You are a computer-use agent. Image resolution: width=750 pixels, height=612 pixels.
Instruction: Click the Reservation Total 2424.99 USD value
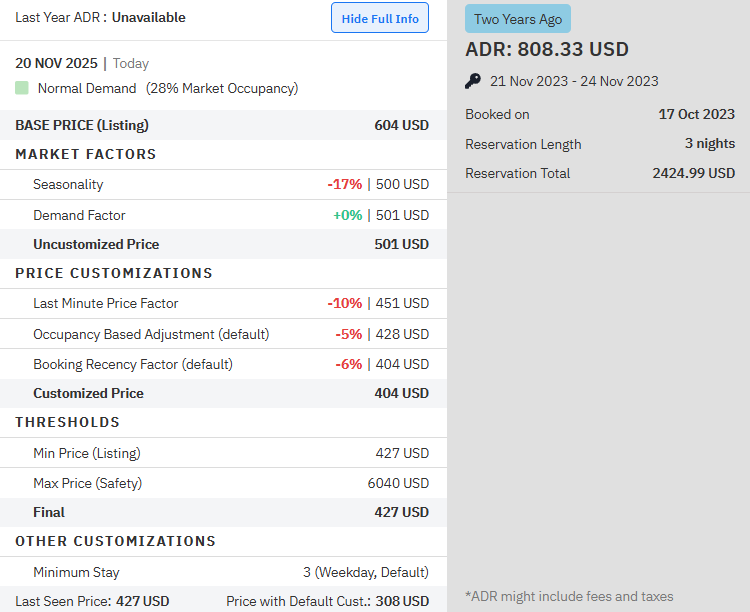[x=693, y=173]
